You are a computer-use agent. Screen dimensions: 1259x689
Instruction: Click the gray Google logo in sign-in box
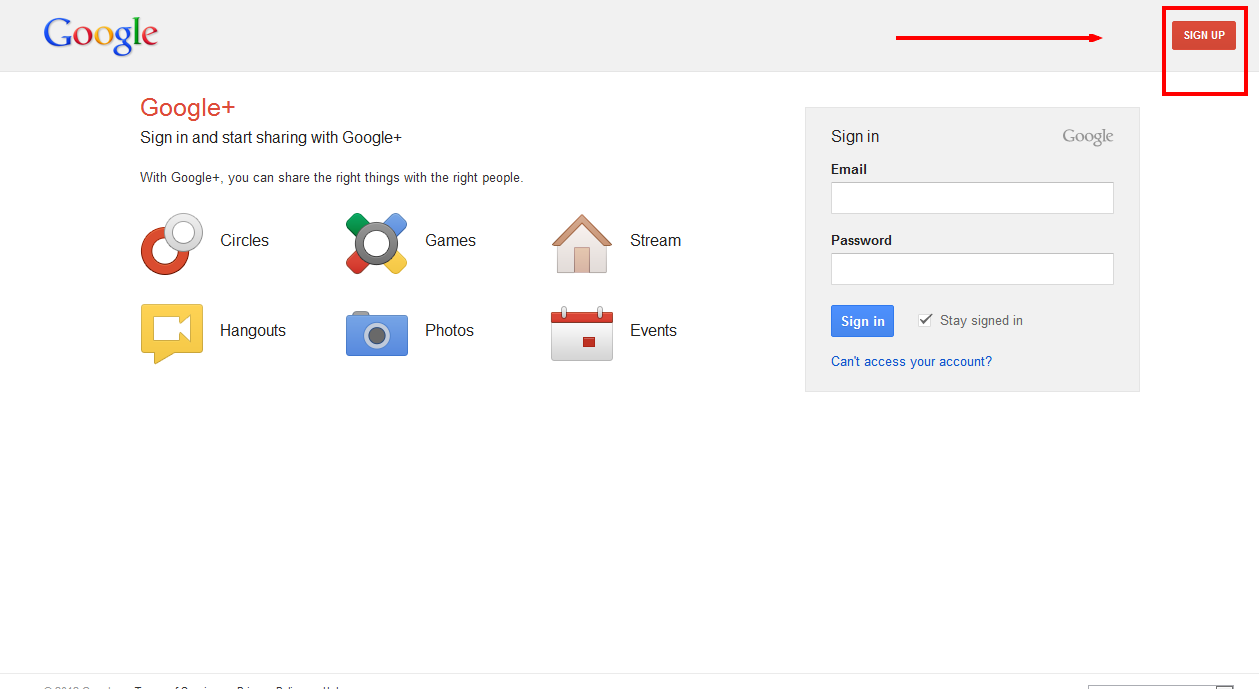[x=1088, y=137]
